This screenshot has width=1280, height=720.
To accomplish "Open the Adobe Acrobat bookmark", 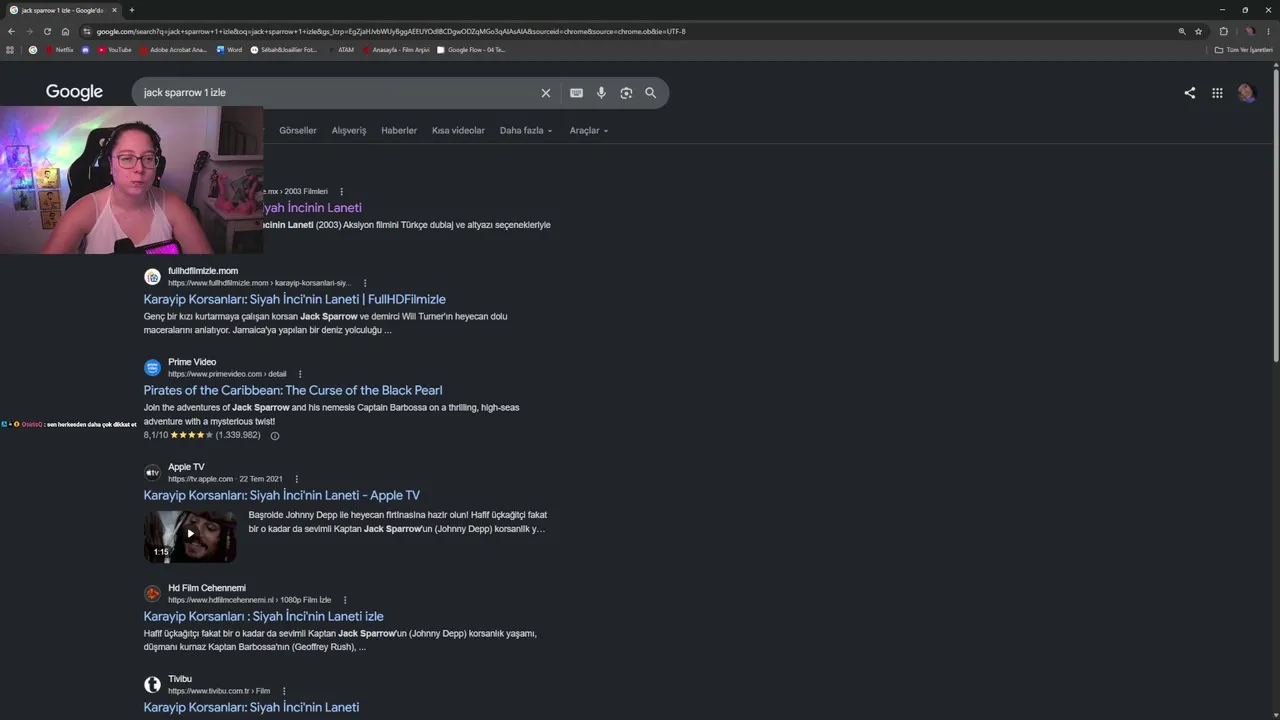I will [x=173, y=49].
